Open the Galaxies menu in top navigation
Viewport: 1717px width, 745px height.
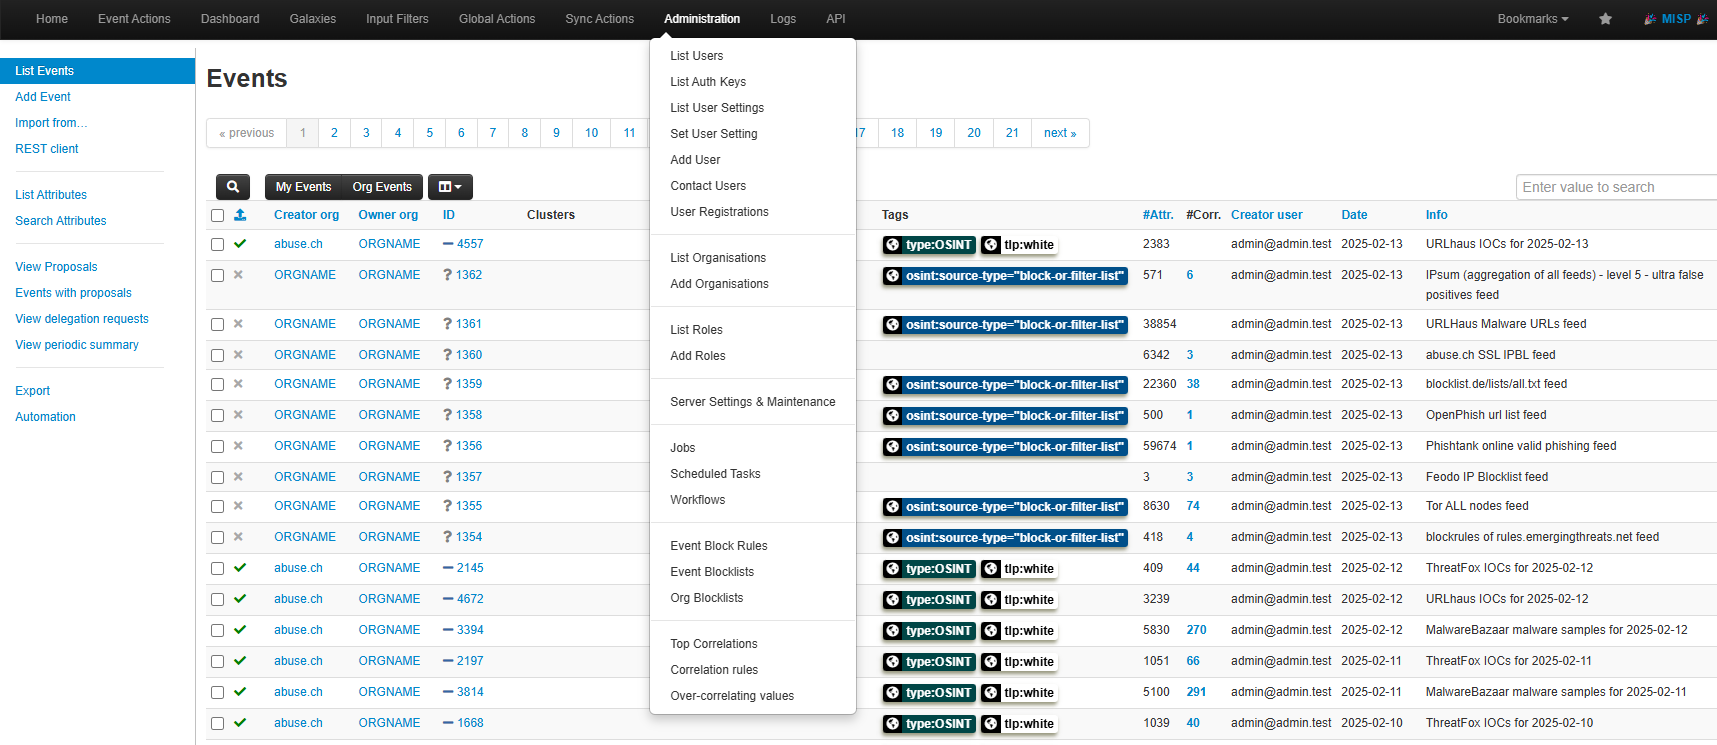click(312, 19)
